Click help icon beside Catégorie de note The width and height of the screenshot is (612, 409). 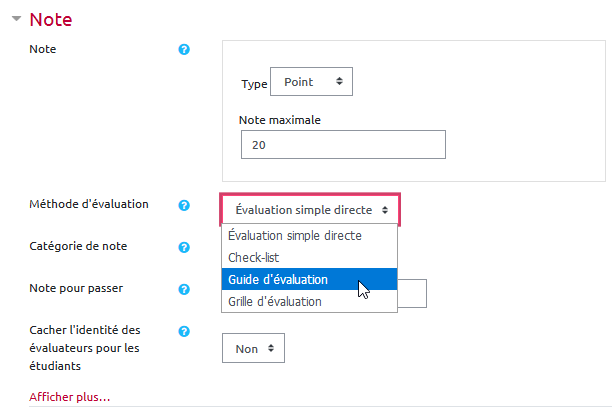coord(184,247)
